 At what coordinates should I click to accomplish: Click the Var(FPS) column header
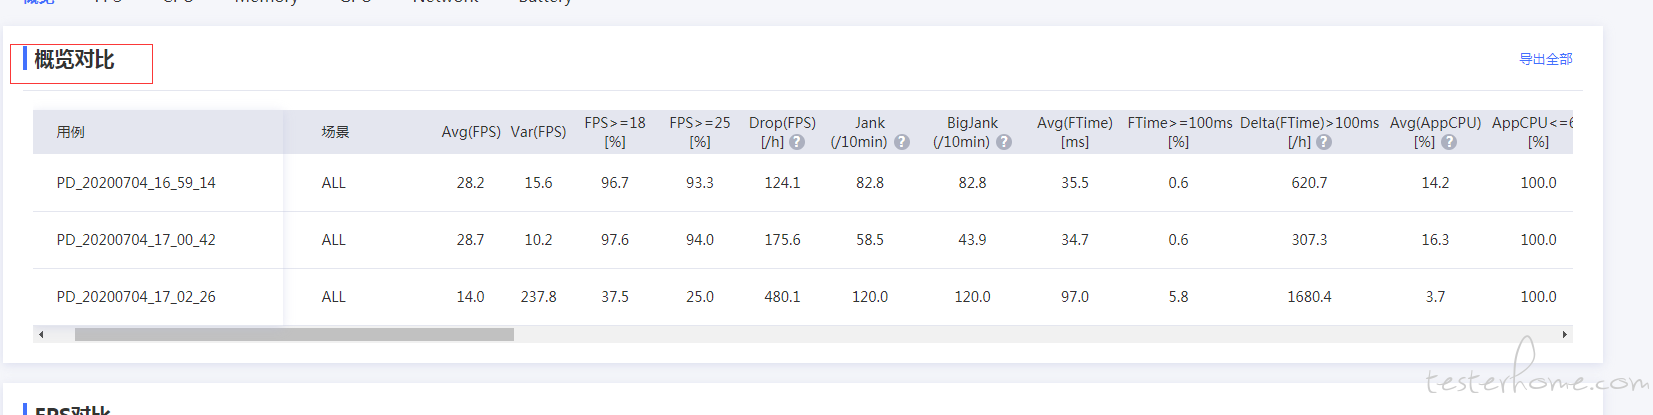coord(538,132)
